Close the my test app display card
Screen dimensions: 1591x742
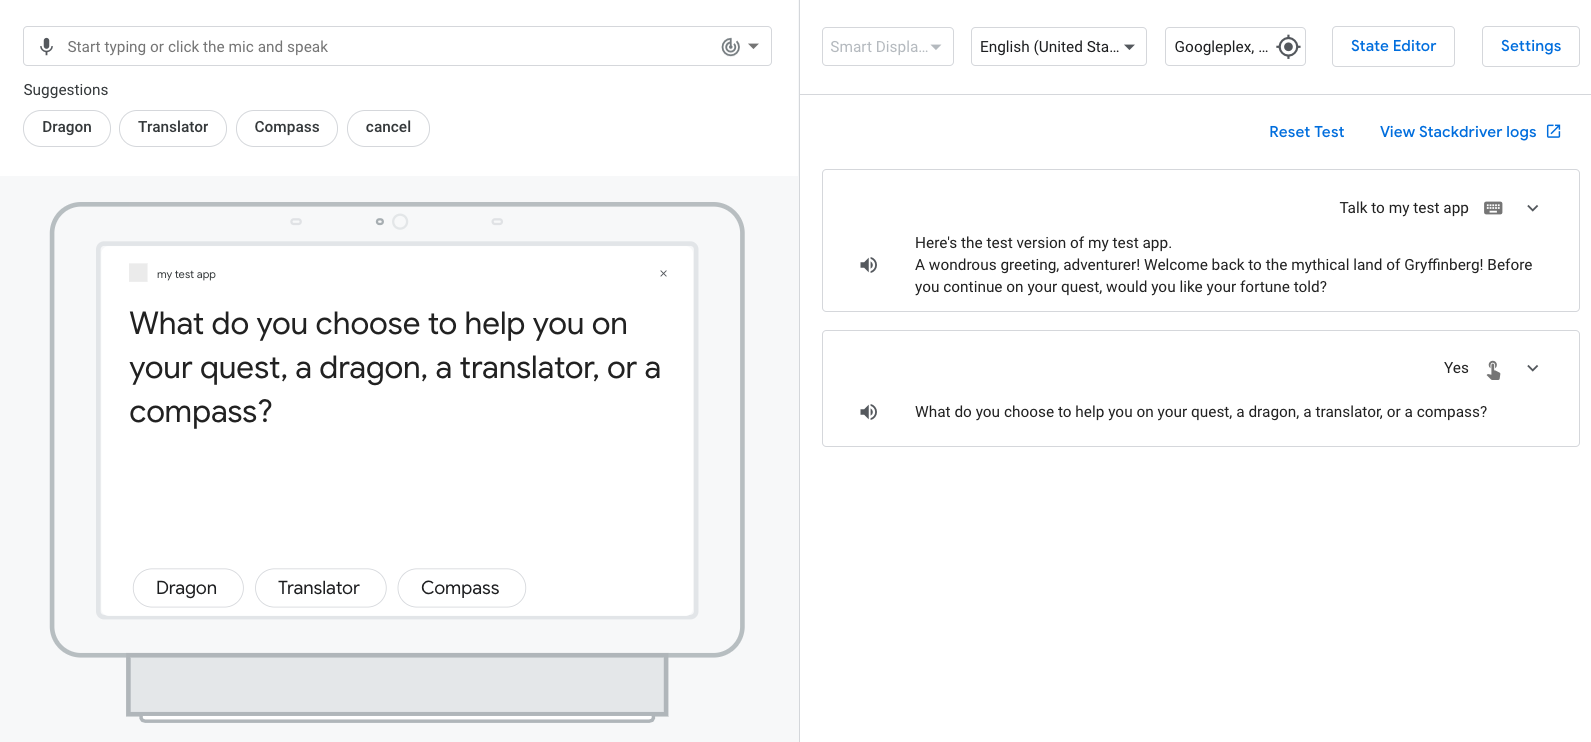663,274
